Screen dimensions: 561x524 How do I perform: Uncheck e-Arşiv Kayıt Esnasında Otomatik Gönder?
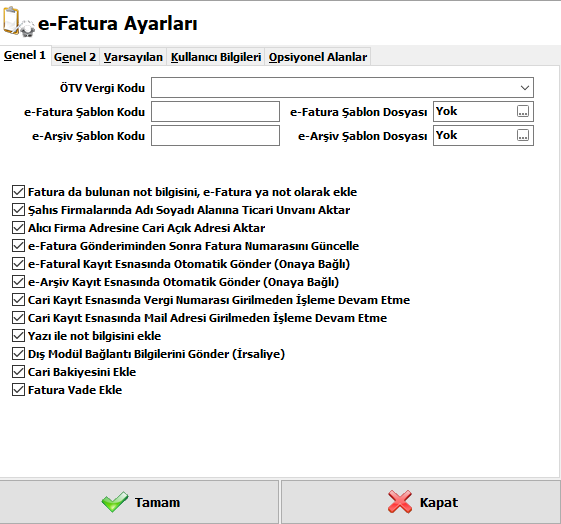click(x=18, y=281)
